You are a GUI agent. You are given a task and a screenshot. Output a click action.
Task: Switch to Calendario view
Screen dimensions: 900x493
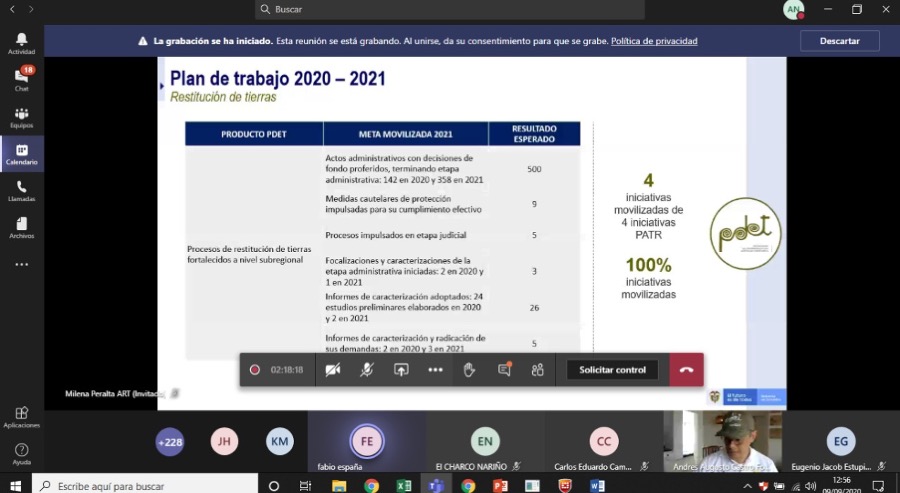pyautogui.click(x=21, y=155)
